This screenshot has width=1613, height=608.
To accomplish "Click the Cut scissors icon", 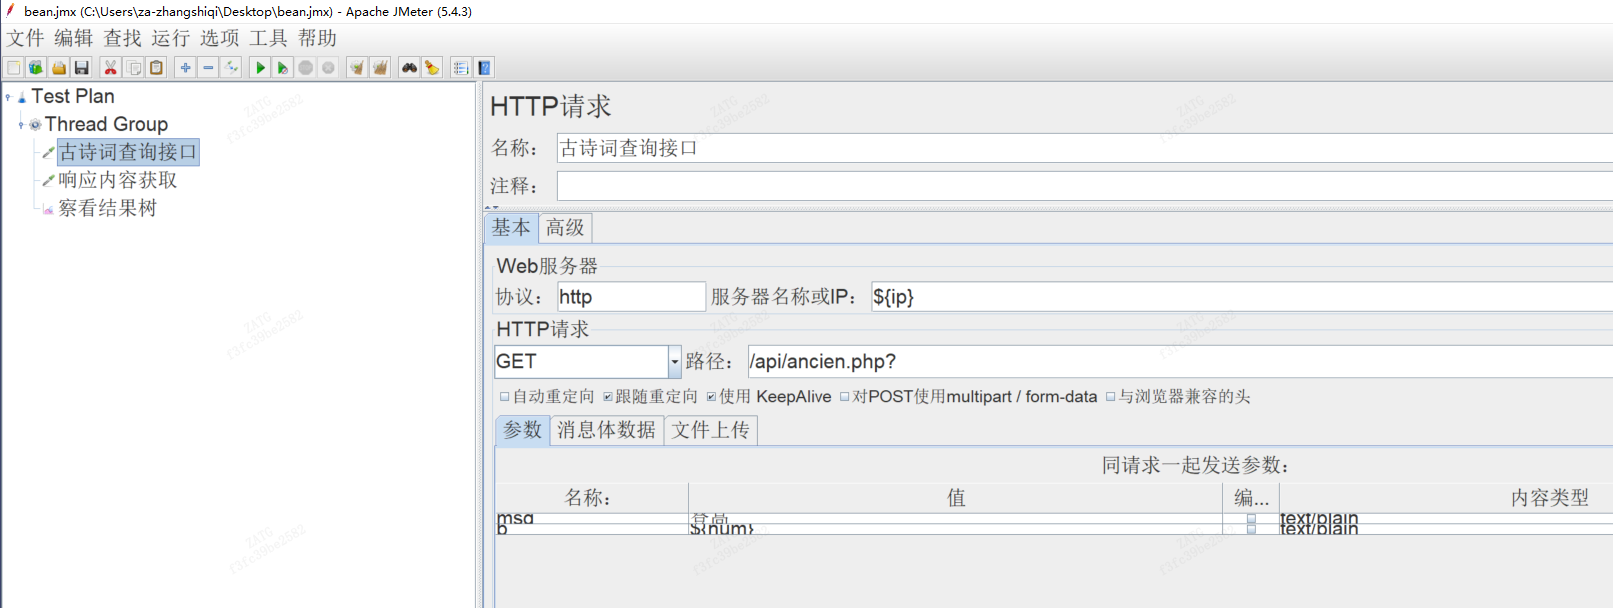I will coord(110,68).
